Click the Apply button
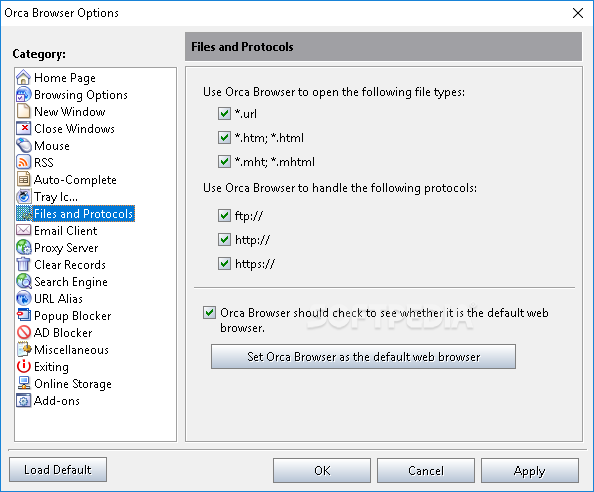The width and height of the screenshot is (594, 492). 530,470
